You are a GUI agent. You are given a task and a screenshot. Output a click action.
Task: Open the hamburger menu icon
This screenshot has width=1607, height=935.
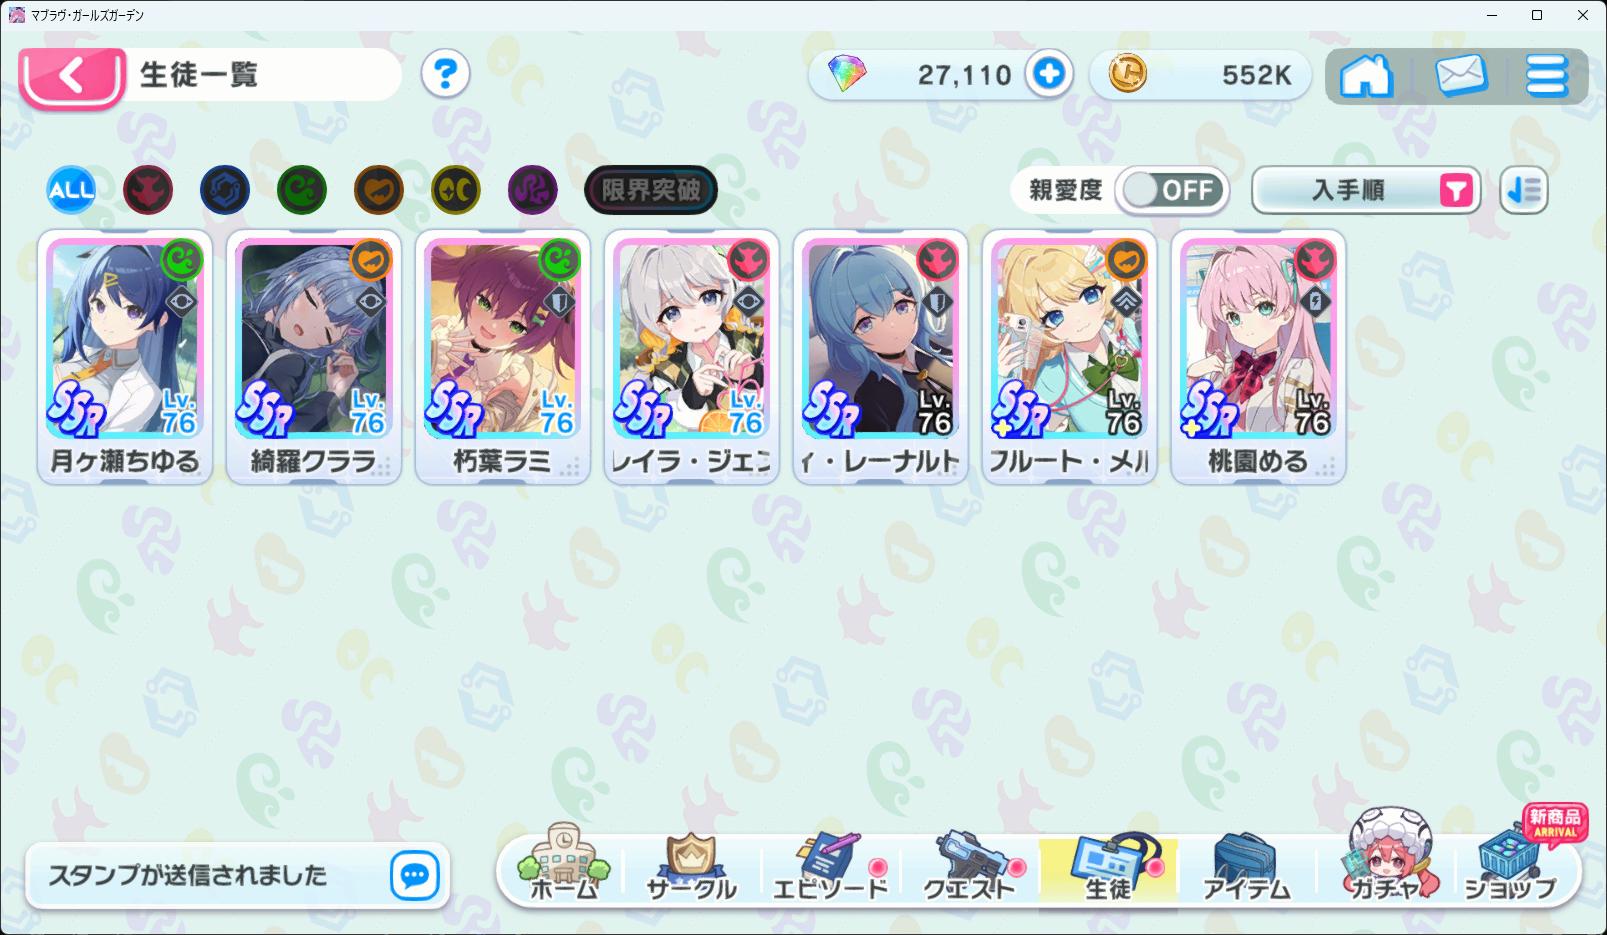click(1546, 75)
